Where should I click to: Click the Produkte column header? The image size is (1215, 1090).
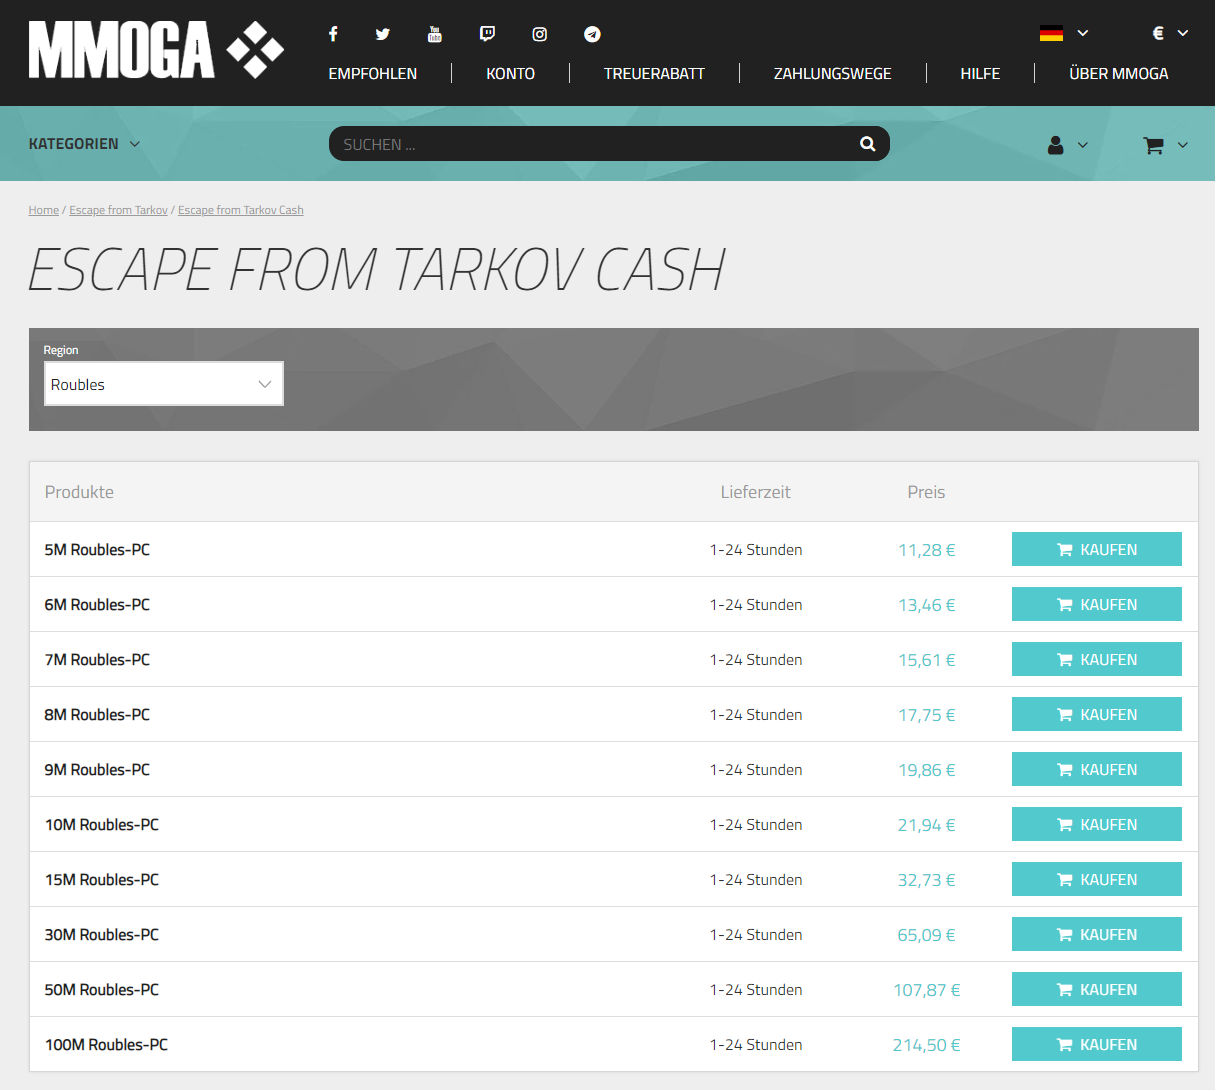pos(79,491)
